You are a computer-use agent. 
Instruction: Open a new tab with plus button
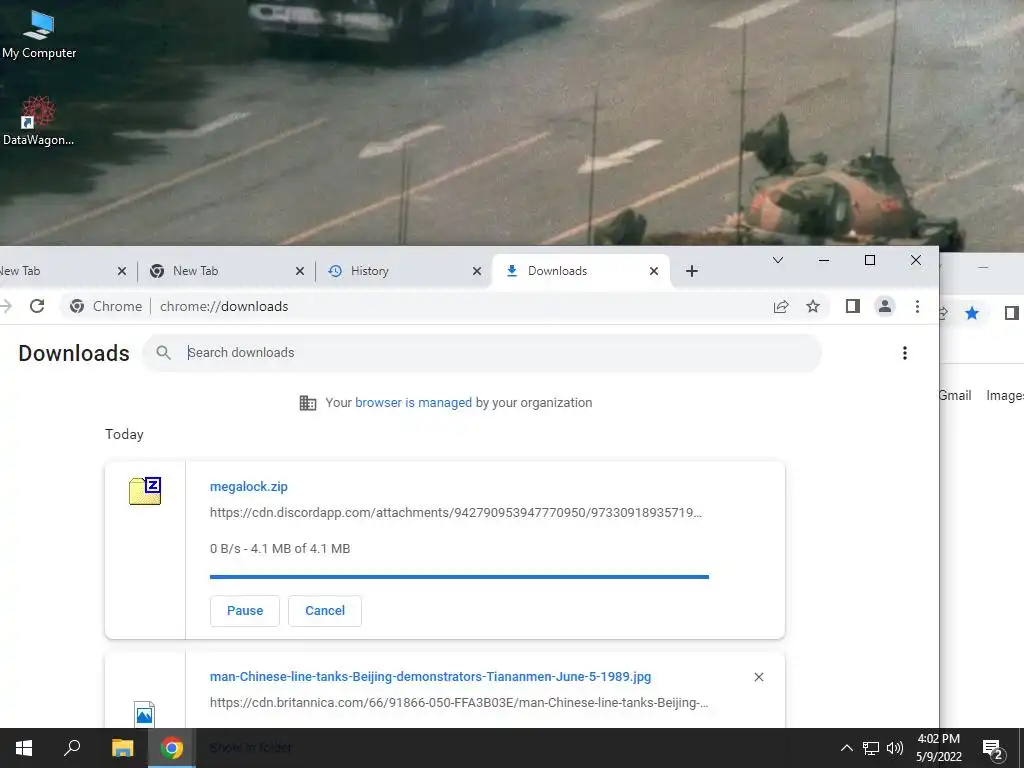(x=692, y=271)
